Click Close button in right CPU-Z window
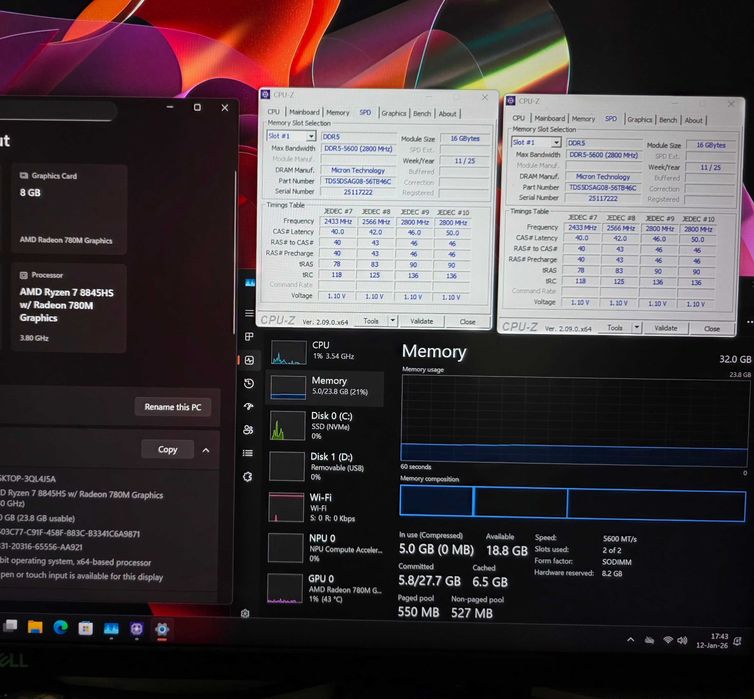 (712, 329)
